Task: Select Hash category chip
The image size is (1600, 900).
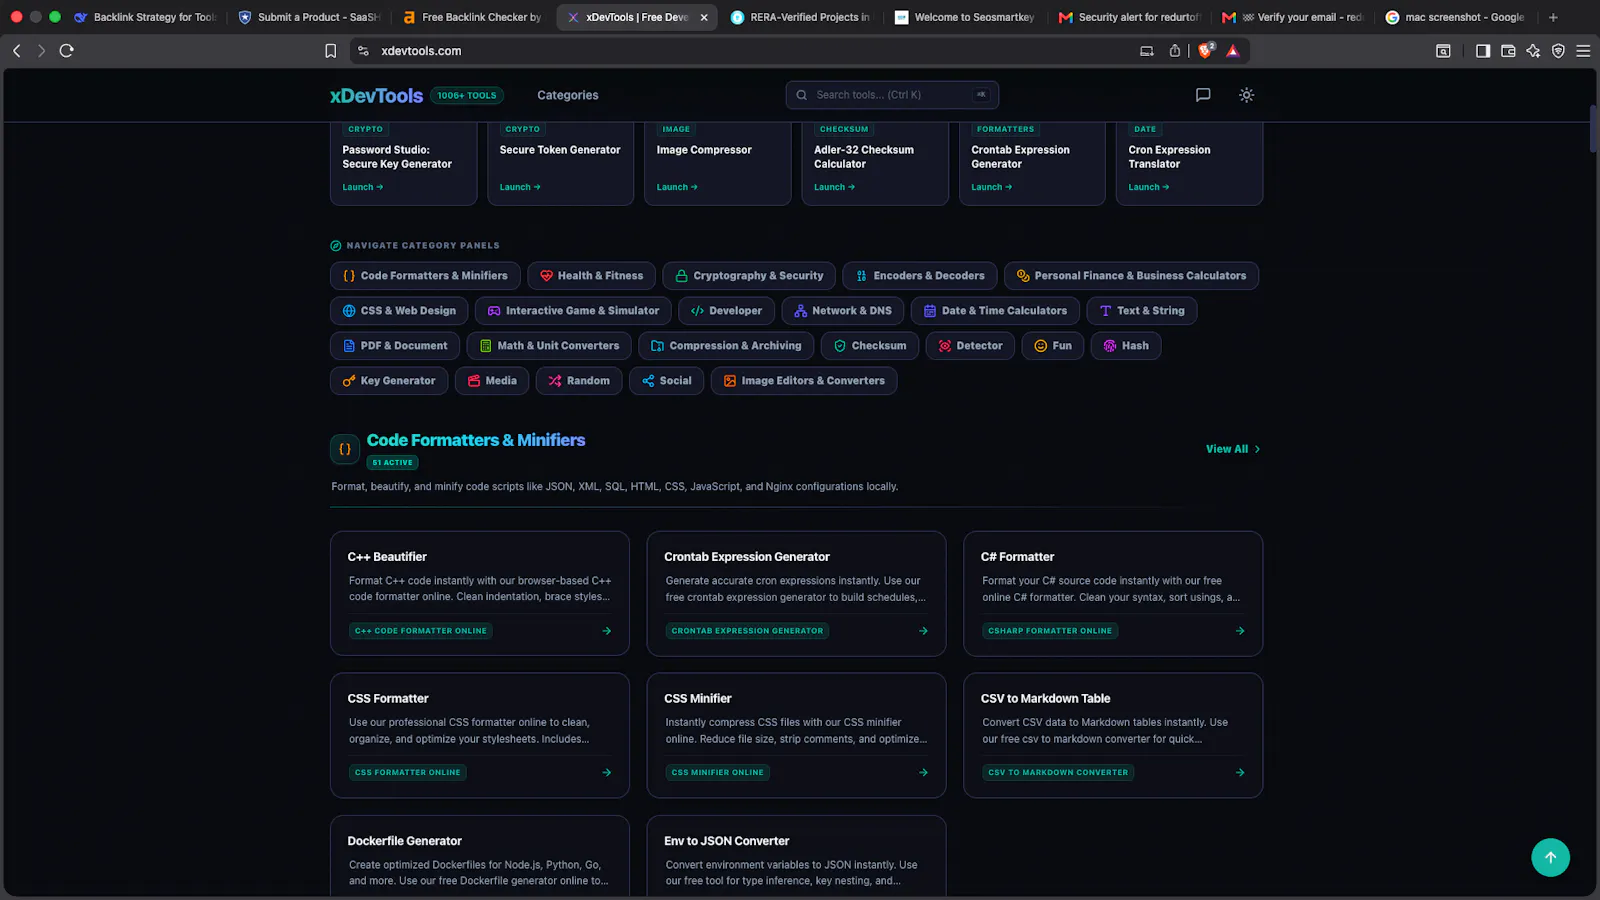Action: coord(1125,346)
